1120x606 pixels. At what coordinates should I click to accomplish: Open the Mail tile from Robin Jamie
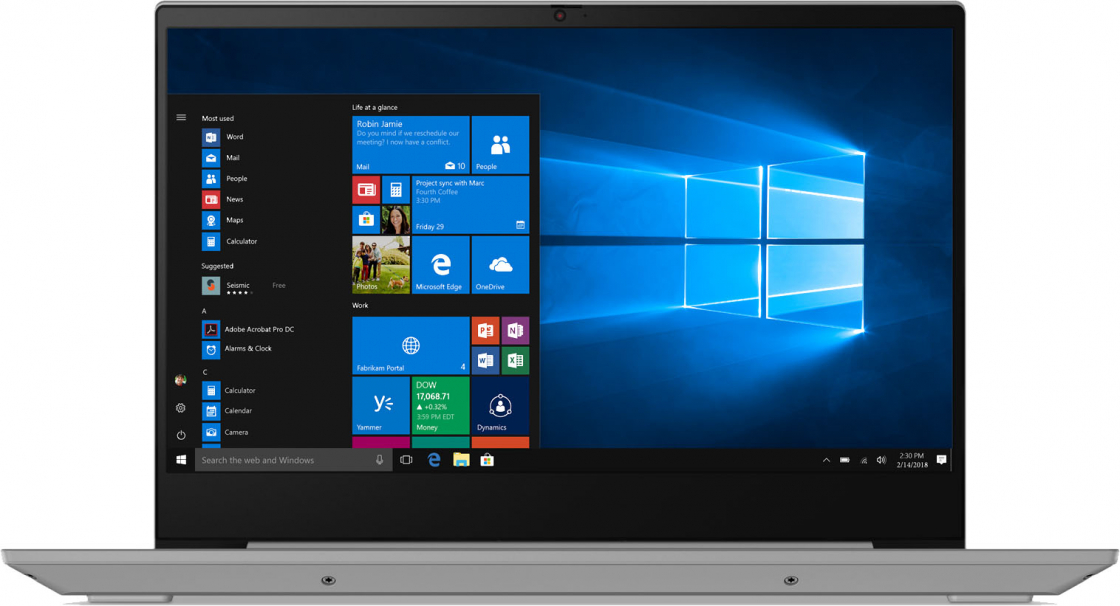coord(410,145)
